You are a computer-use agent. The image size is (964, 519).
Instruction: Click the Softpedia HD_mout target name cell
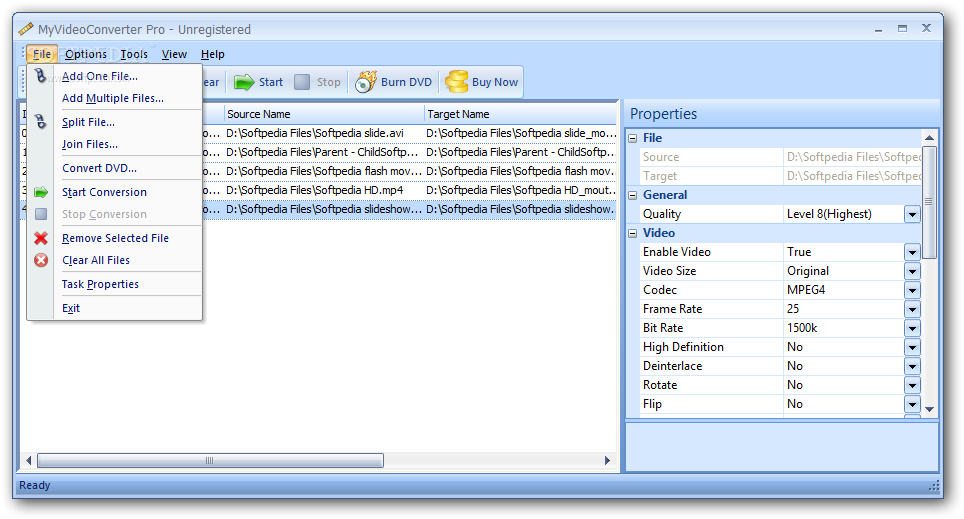[x=521, y=191]
